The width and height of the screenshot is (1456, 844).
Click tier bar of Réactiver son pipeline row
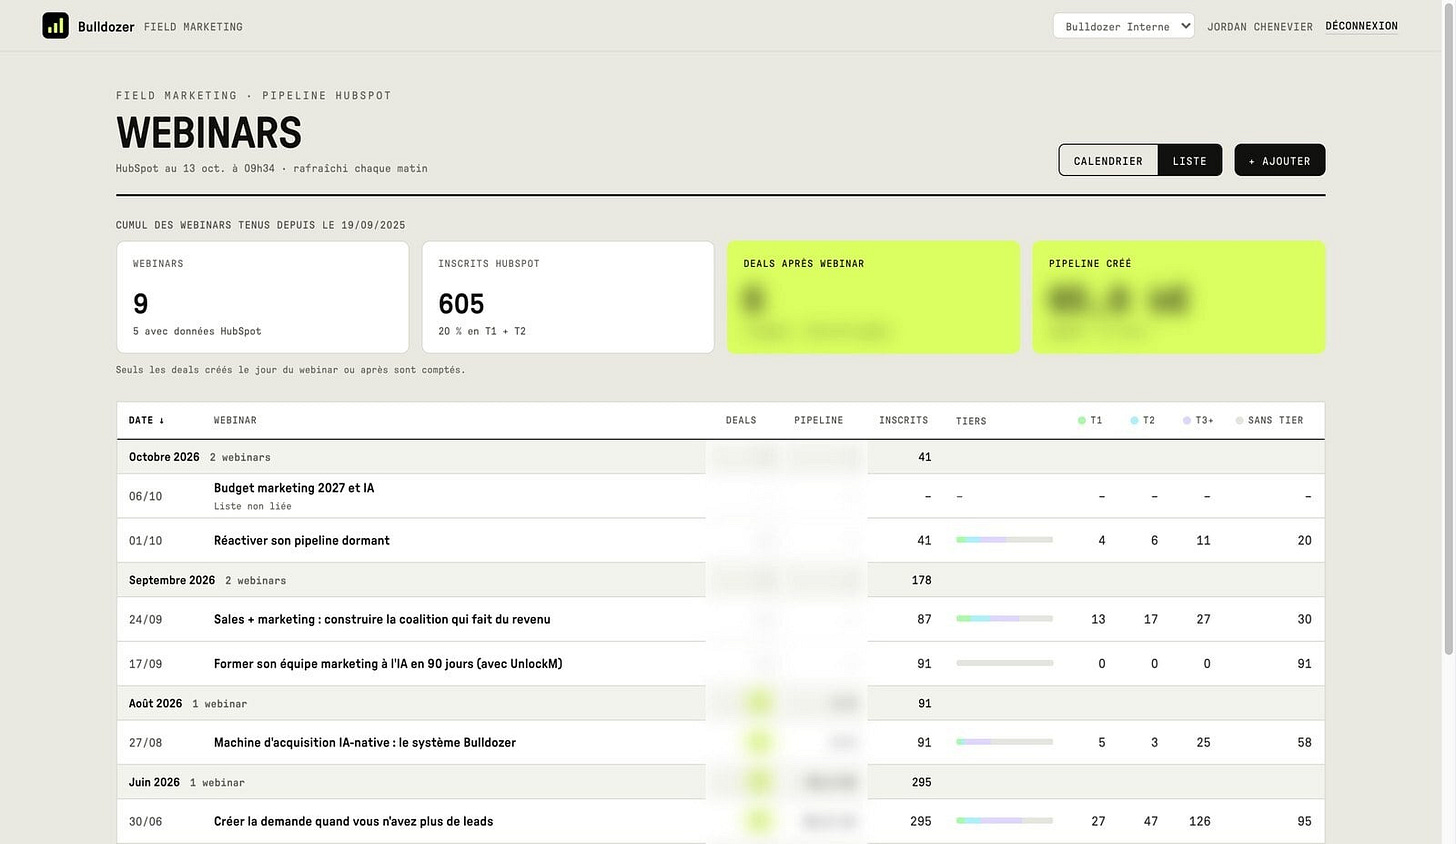(1004, 540)
